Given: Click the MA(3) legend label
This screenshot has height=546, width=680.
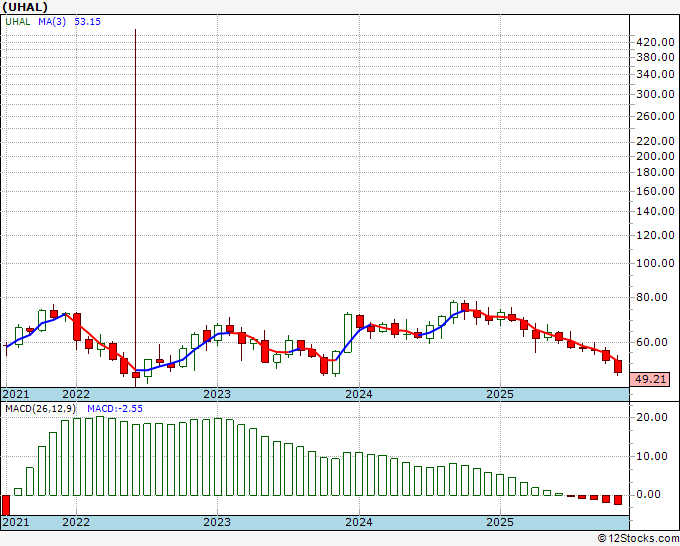Looking at the screenshot, I should 52,22.
